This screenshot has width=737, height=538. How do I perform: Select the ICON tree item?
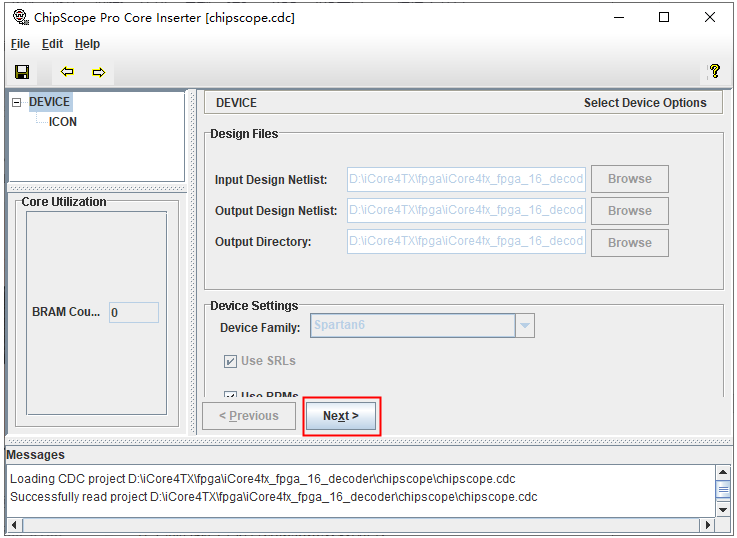(x=63, y=122)
